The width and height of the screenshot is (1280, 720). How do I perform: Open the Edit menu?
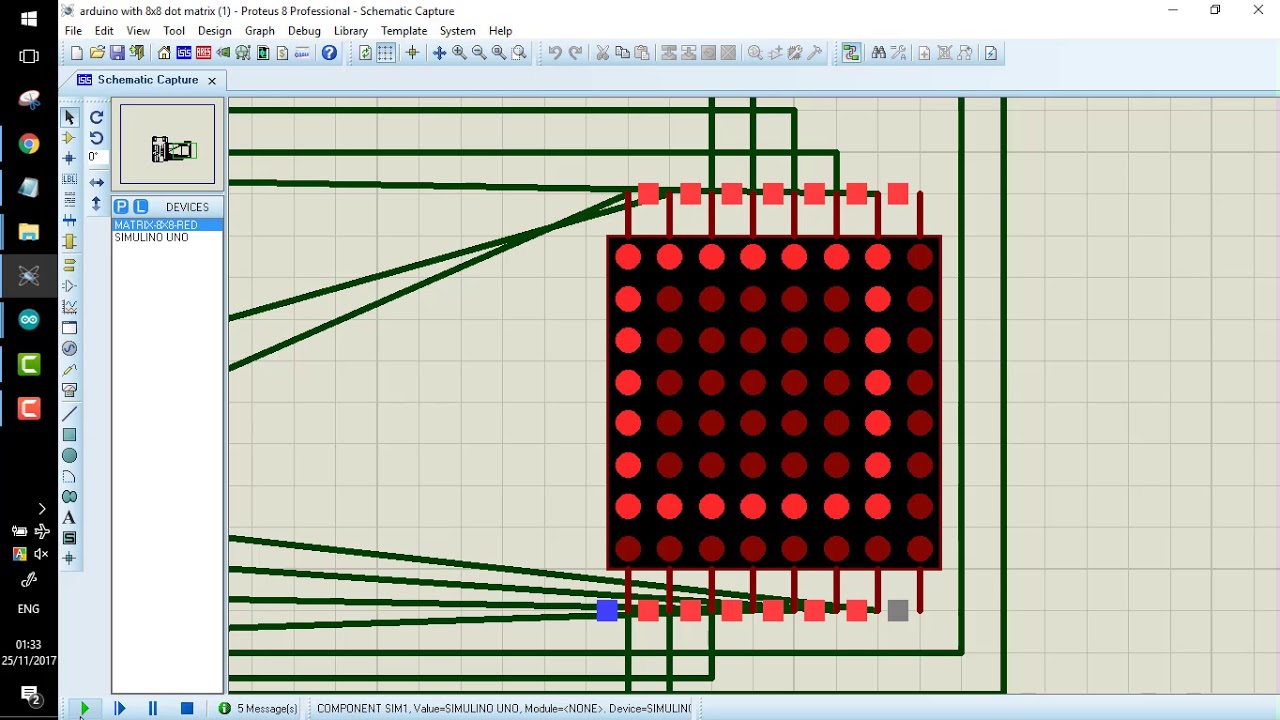[x=104, y=31]
